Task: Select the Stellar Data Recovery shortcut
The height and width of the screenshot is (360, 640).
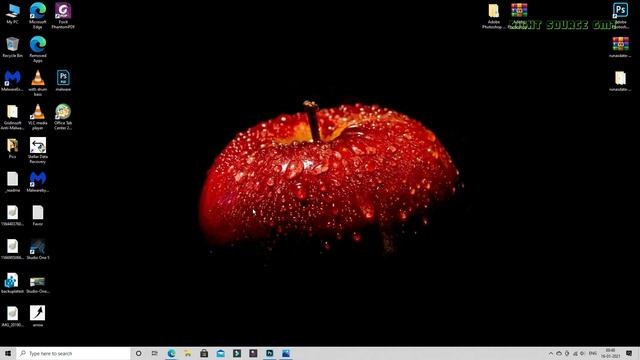Action: tap(38, 150)
